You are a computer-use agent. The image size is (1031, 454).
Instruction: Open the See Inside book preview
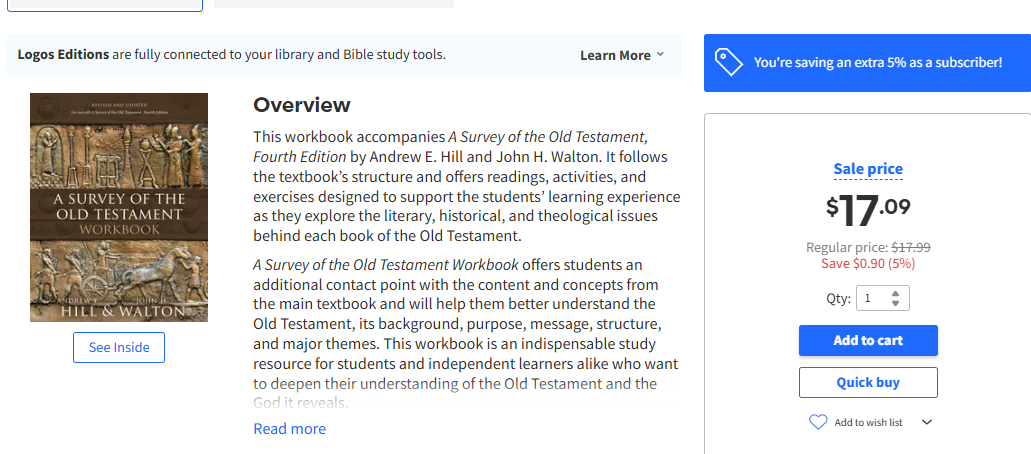point(119,347)
